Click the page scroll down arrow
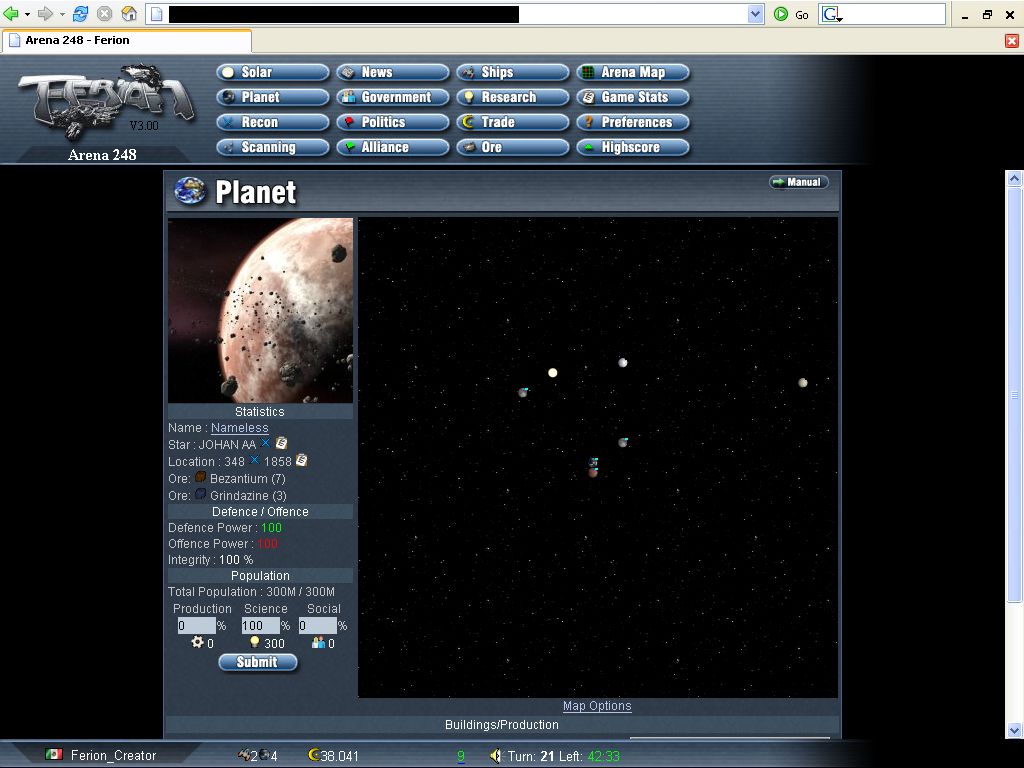This screenshot has width=1024, height=768. pos(1014,730)
